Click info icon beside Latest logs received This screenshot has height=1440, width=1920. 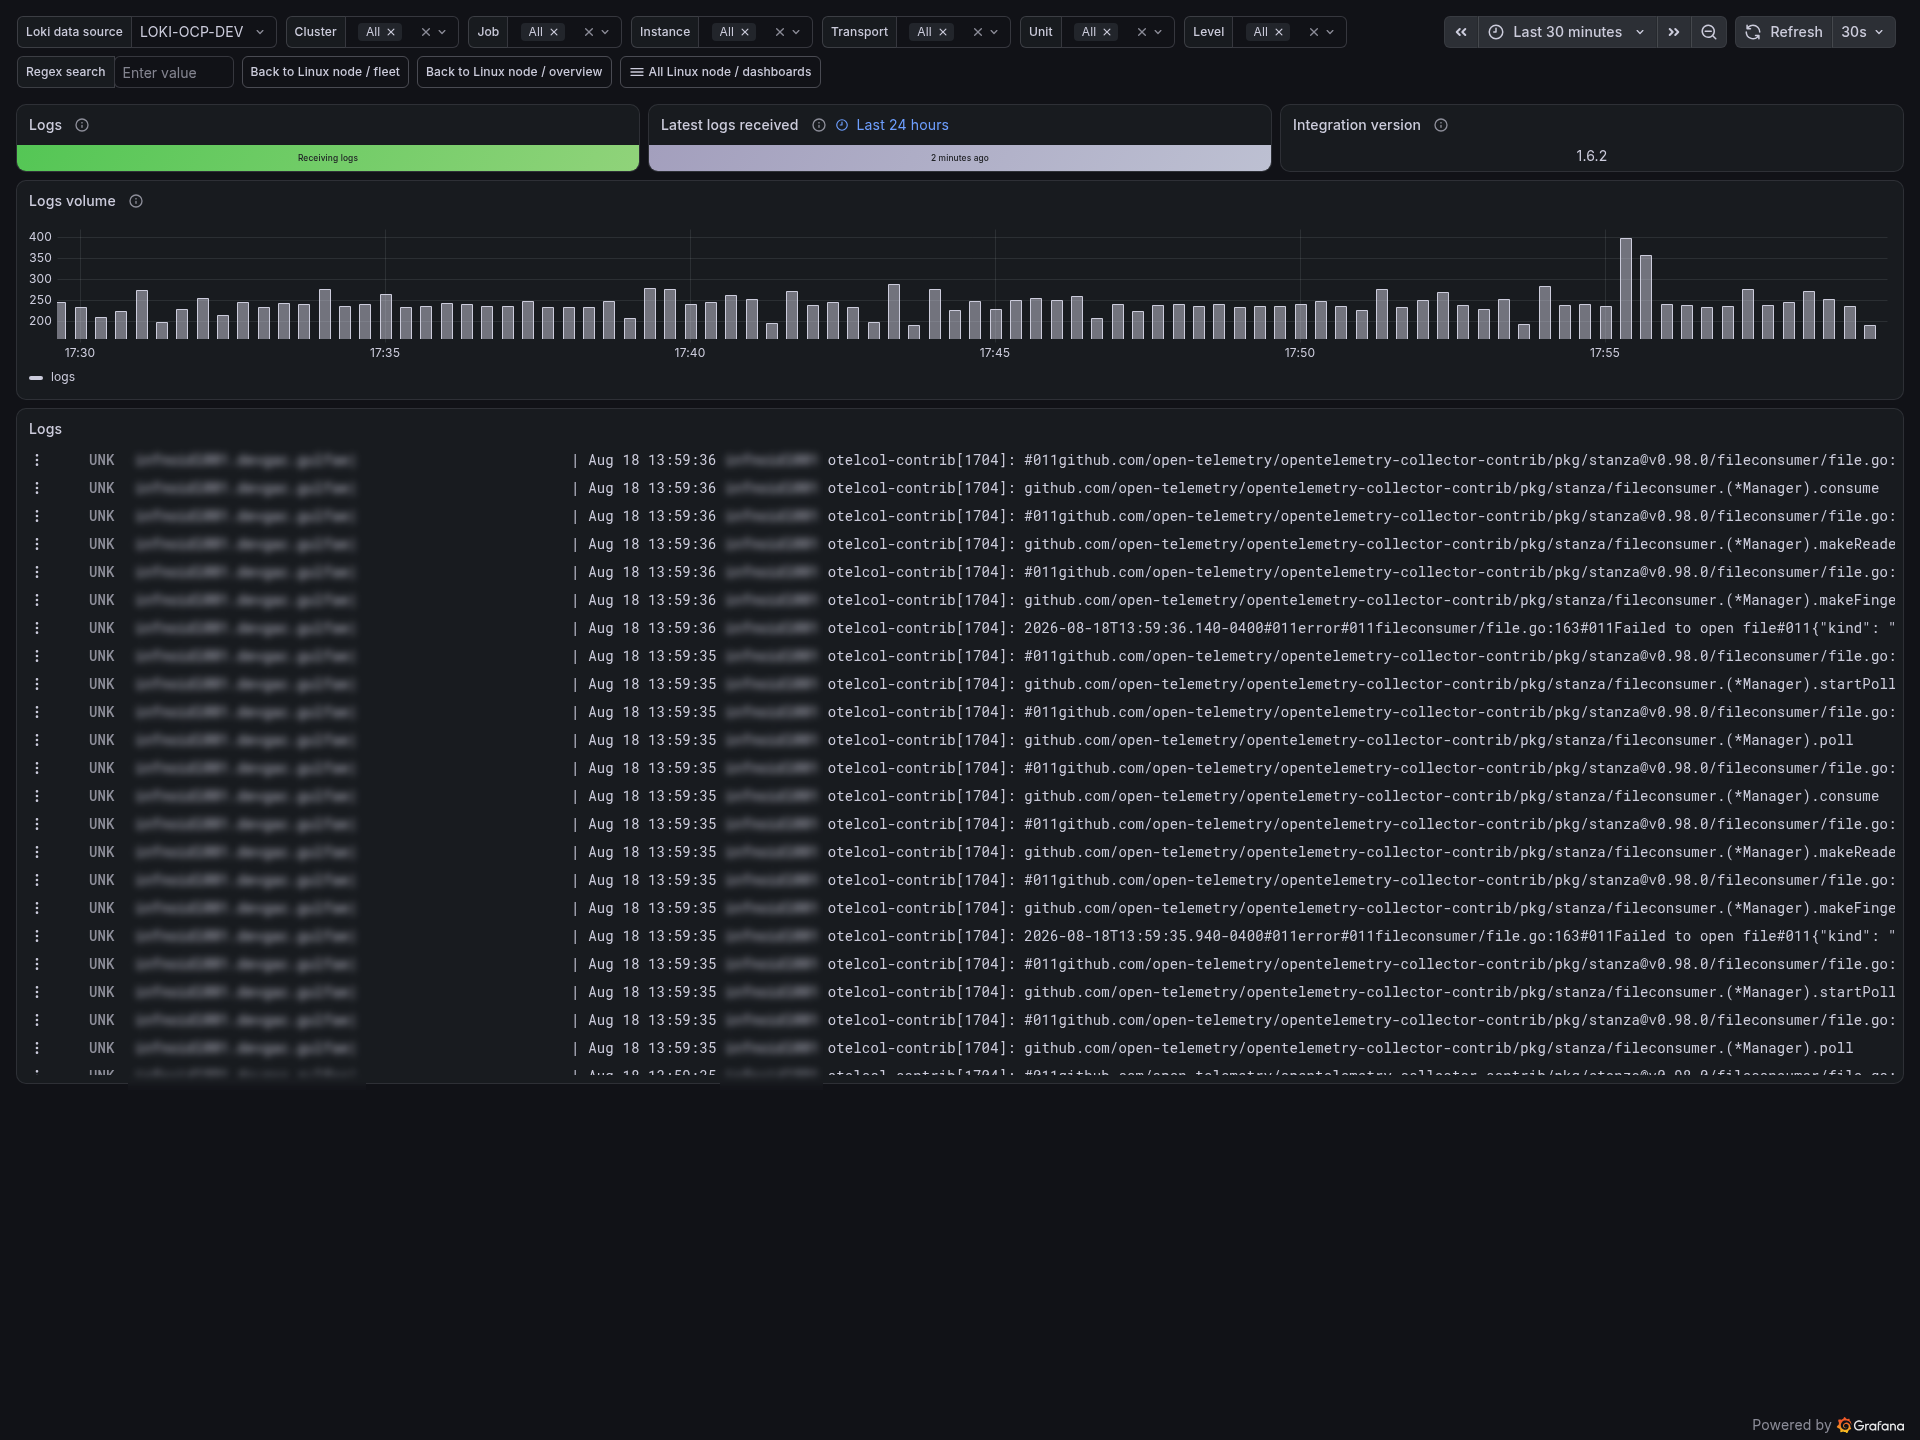819,125
